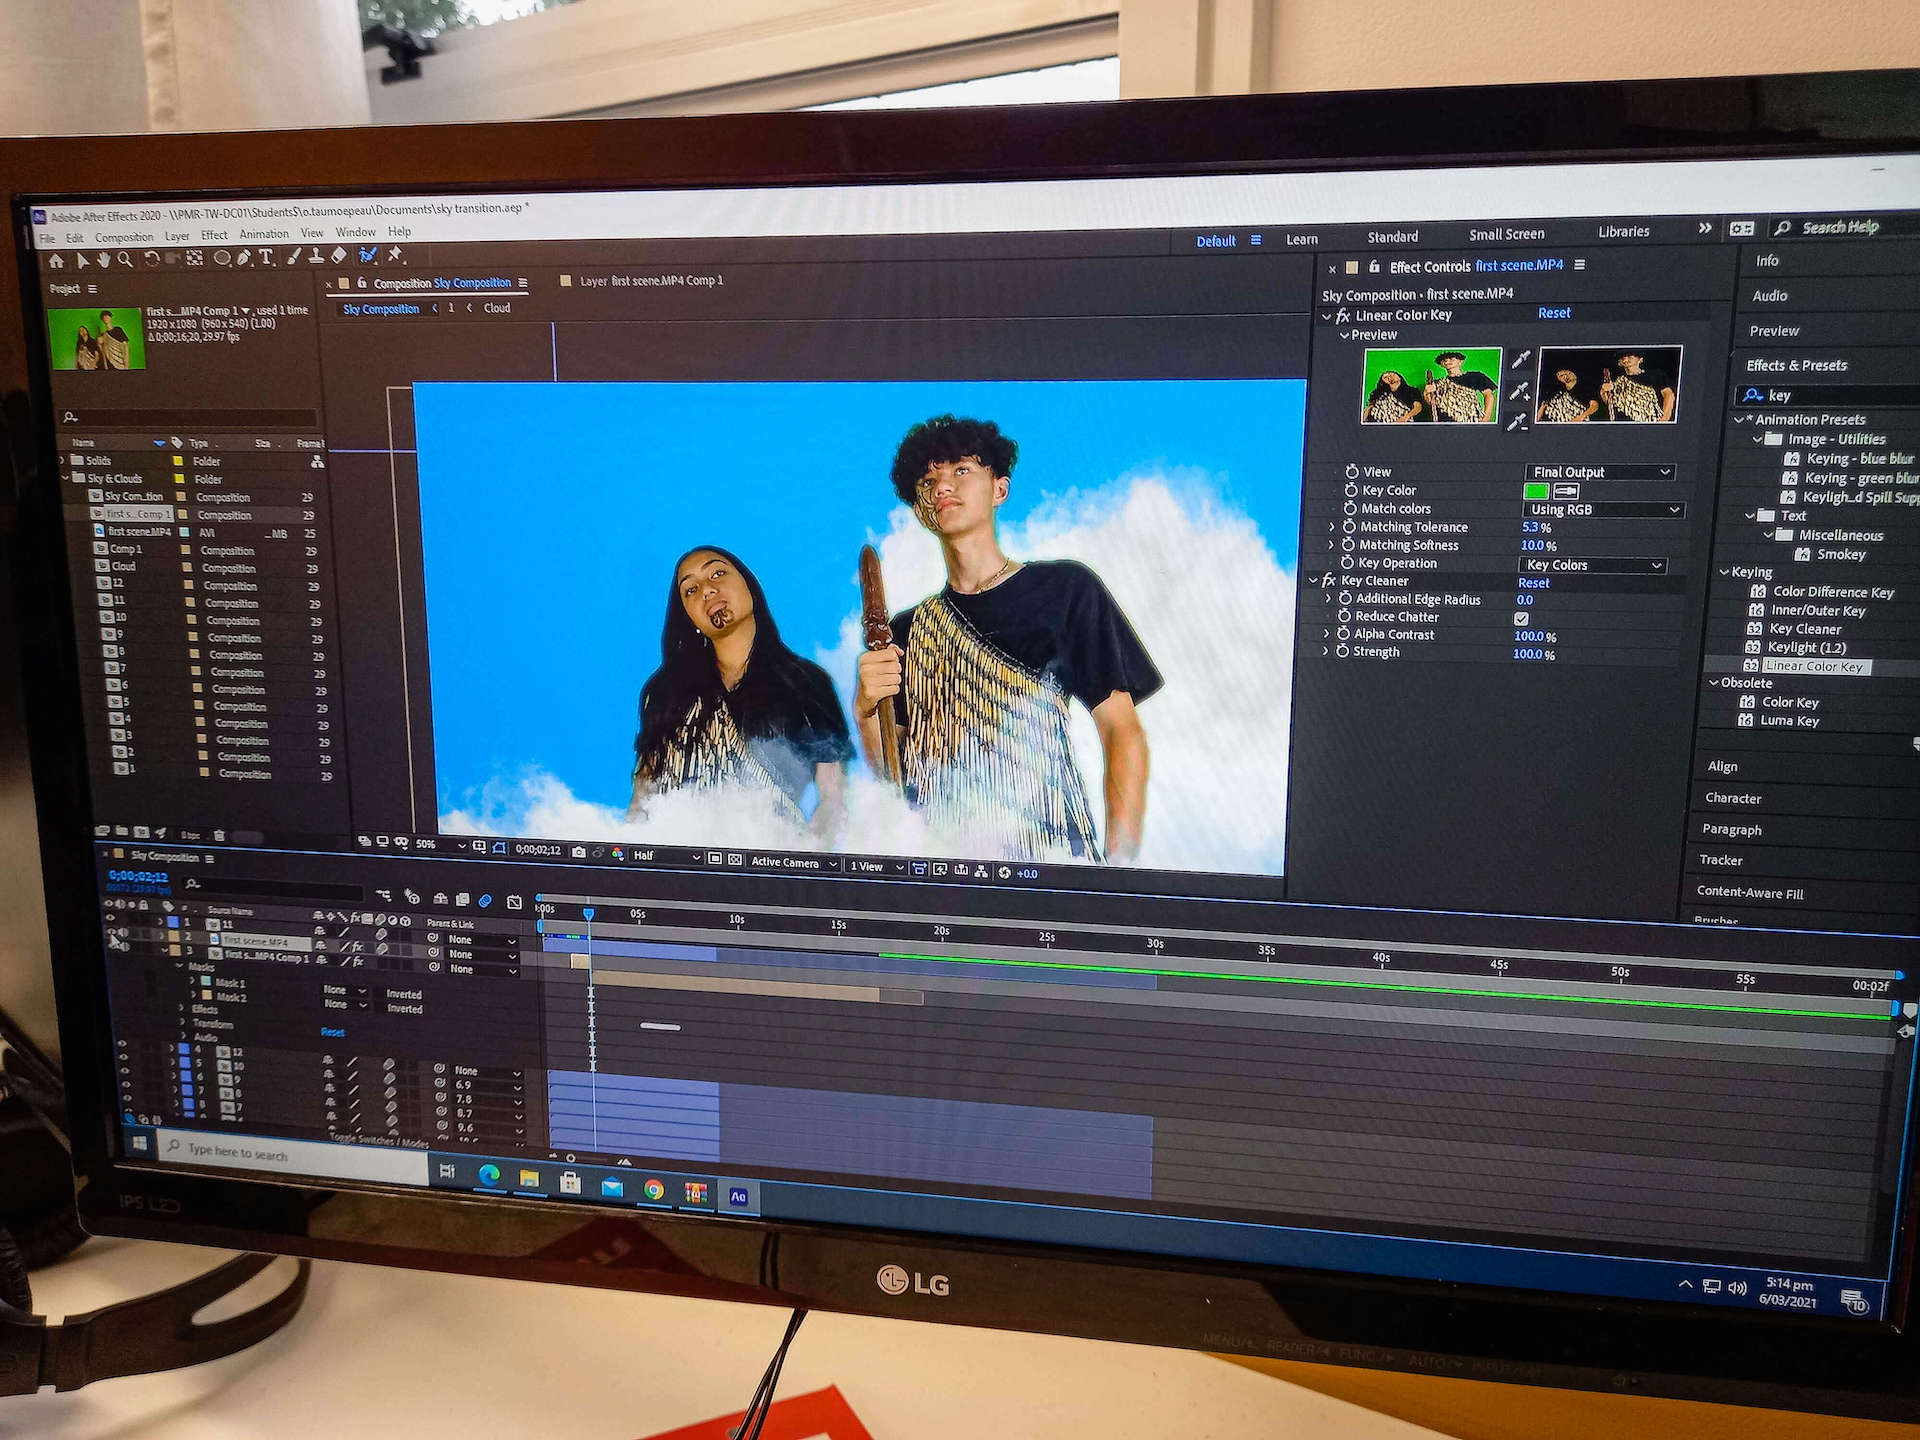Image resolution: width=1920 pixels, height=1440 pixels.
Task: Click the Toggle Switches / Modes button
Action: click(378, 1140)
